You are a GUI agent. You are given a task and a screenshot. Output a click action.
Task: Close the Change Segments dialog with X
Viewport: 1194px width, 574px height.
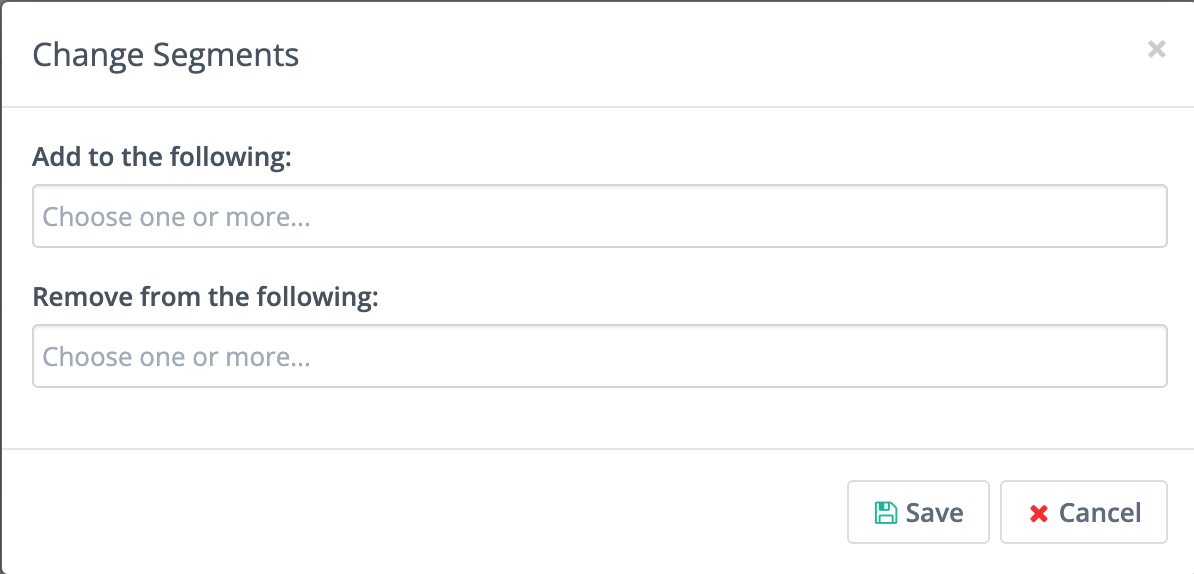tap(1156, 49)
